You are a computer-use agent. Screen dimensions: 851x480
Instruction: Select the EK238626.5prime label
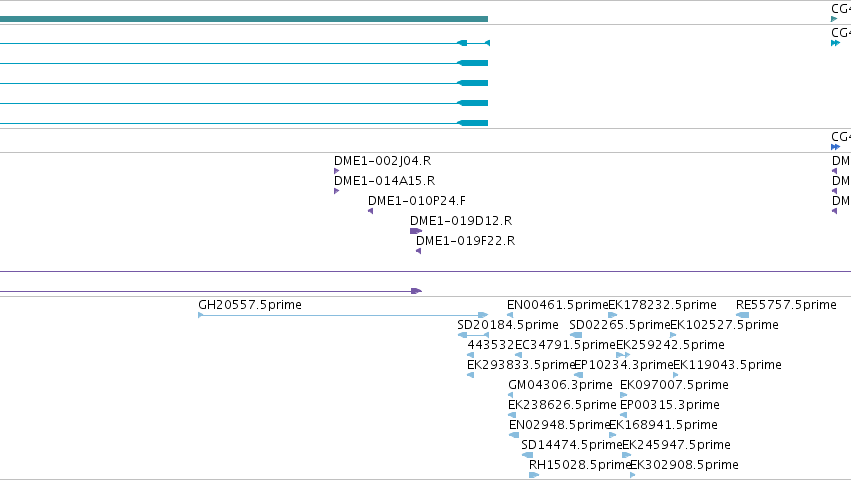pyautogui.click(x=562, y=406)
